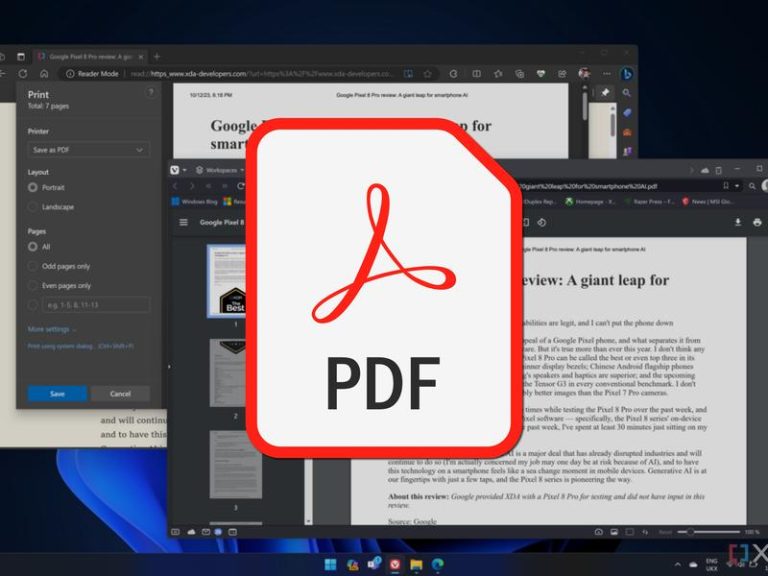Click the Cancel button in Print dialog
768x576 pixels.
point(120,394)
